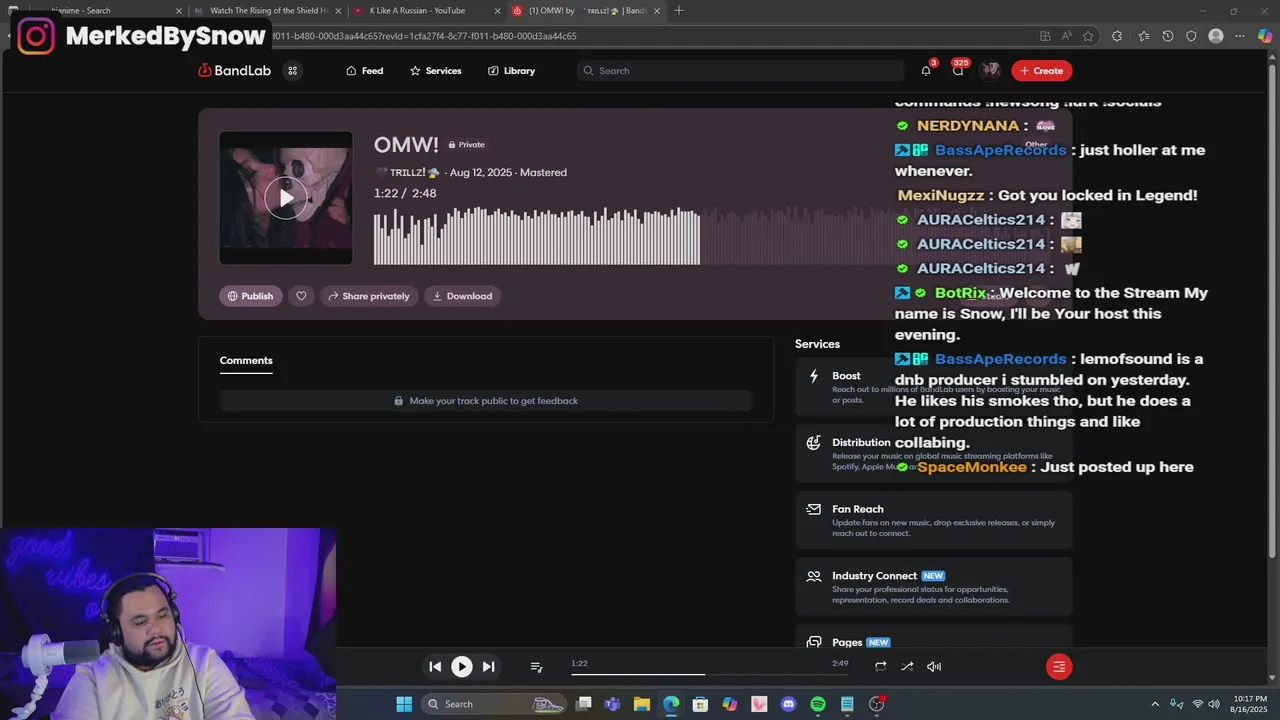Switch to the K Like A Russian YouTube tab
This screenshot has width=1280, height=720.
coord(425,11)
